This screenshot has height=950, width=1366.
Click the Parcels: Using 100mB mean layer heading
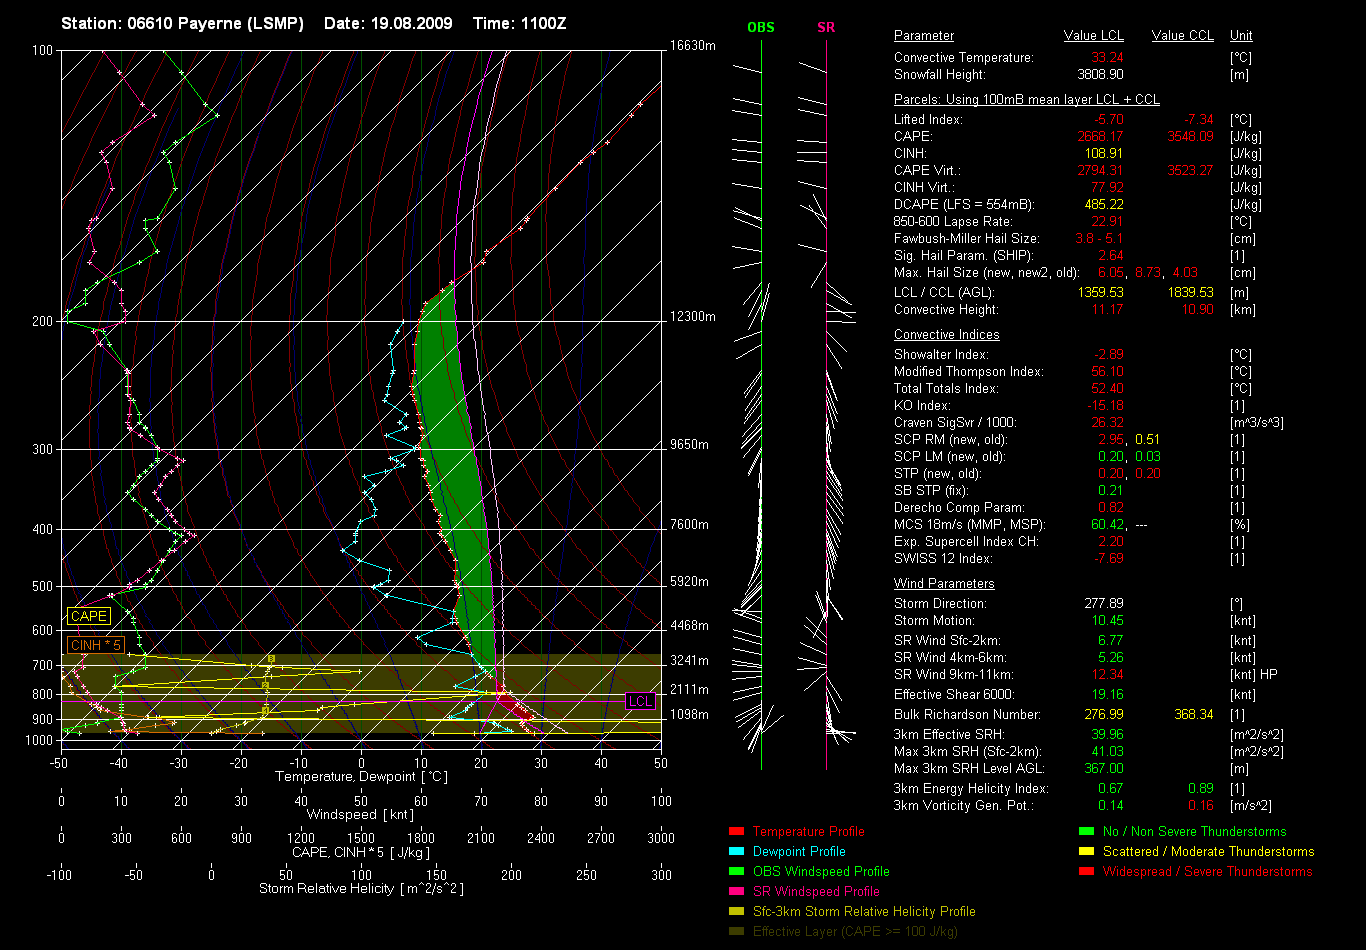point(1026,100)
